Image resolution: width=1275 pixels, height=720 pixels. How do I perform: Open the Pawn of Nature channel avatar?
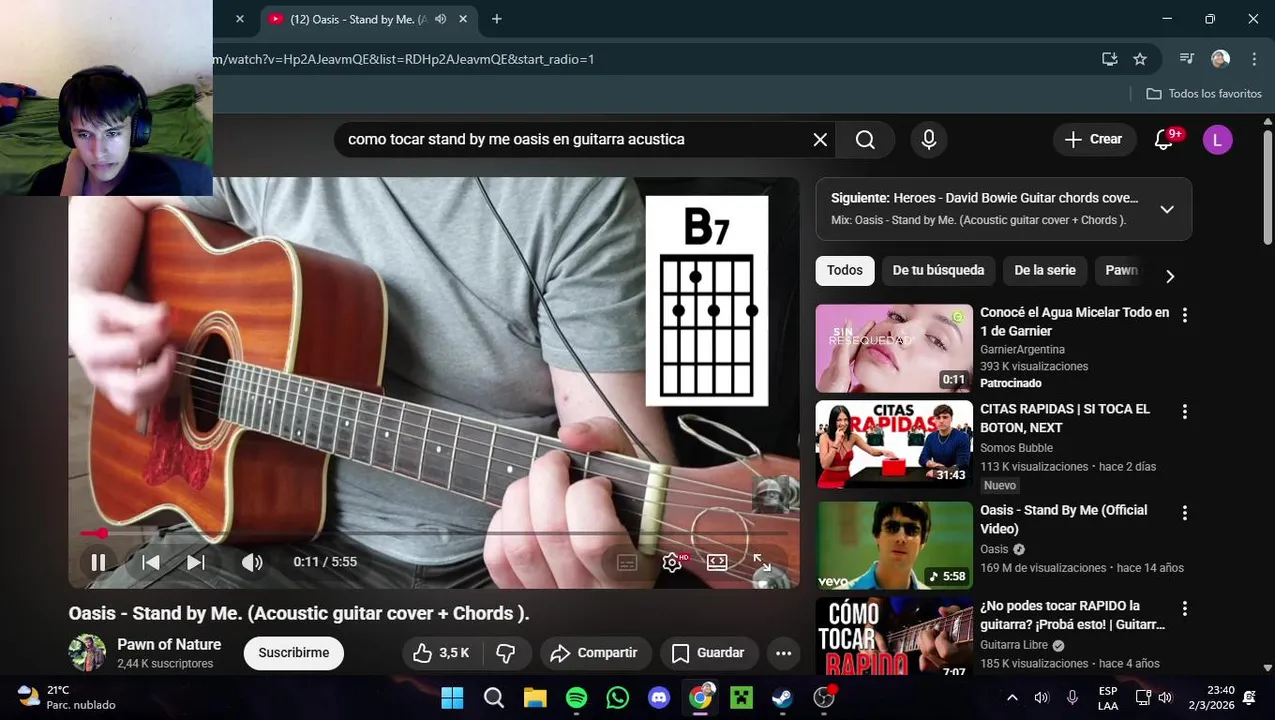click(87, 653)
